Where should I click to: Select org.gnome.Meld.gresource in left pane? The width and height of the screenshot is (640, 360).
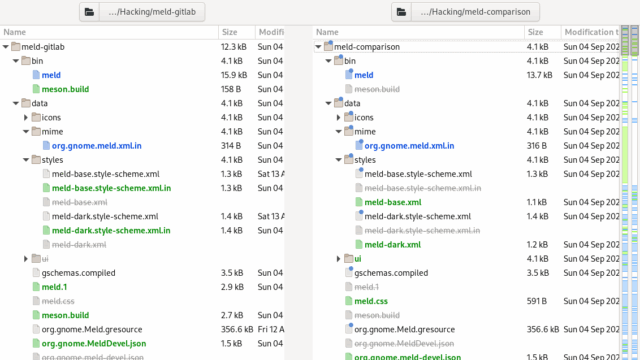click(x=92, y=329)
